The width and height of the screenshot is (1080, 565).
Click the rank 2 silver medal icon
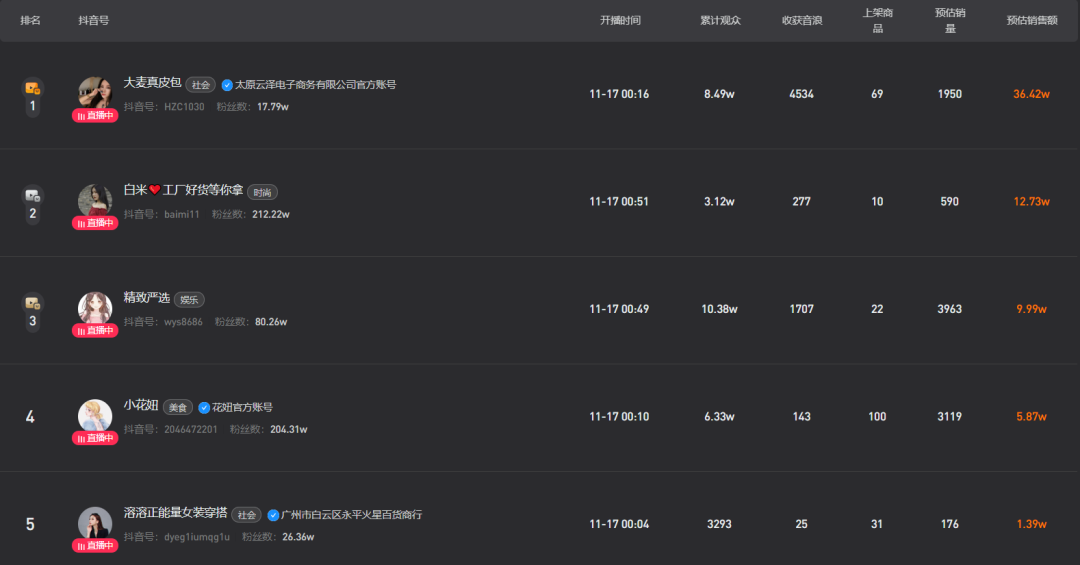pos(32,196)
